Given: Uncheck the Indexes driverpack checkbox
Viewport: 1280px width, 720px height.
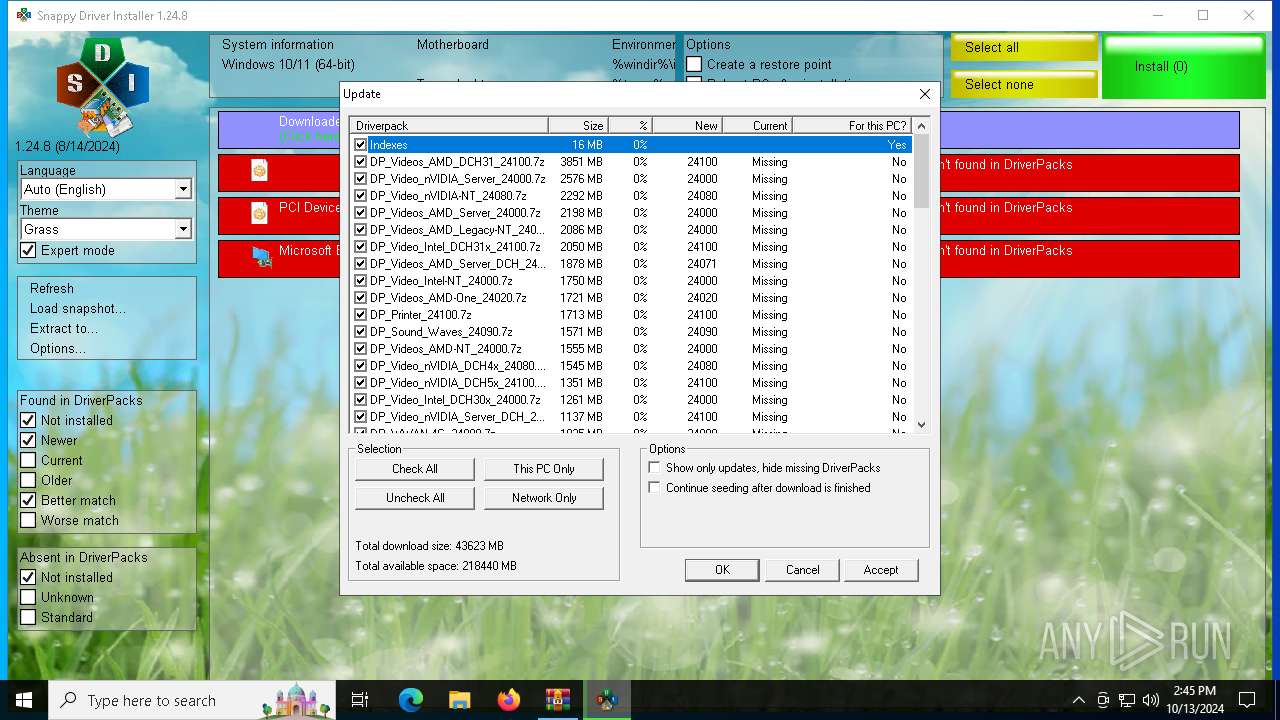Looking at the screenshot, I should pyautogui.click(x=361, y=145).
